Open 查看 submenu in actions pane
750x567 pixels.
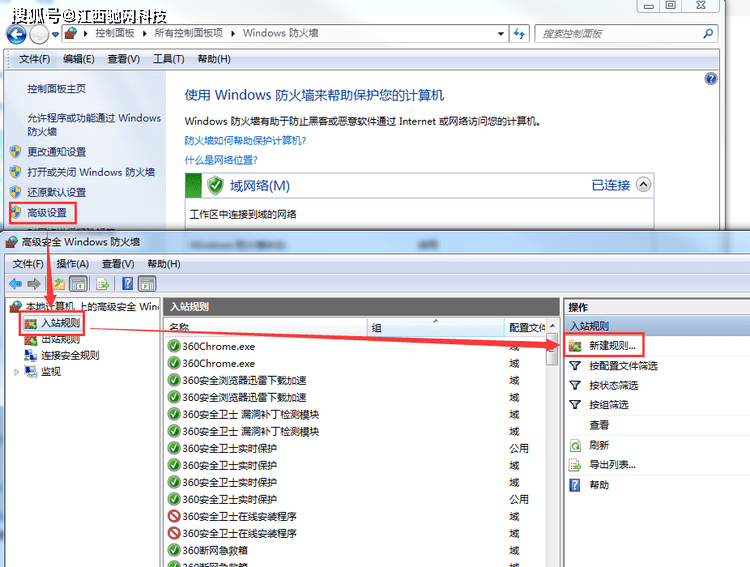(599, 425)
